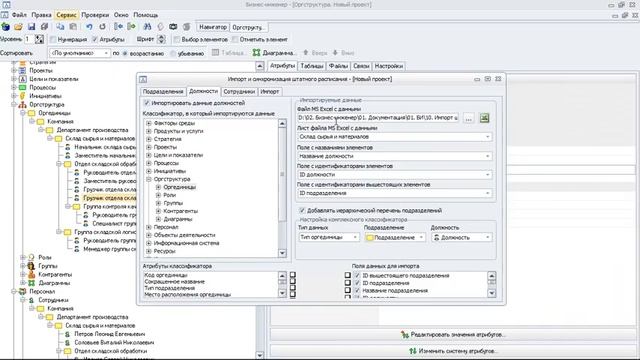Click the Группы icon in navigator tree
Viewport: 640px width, 360px height.
click(x=31, y=266)
